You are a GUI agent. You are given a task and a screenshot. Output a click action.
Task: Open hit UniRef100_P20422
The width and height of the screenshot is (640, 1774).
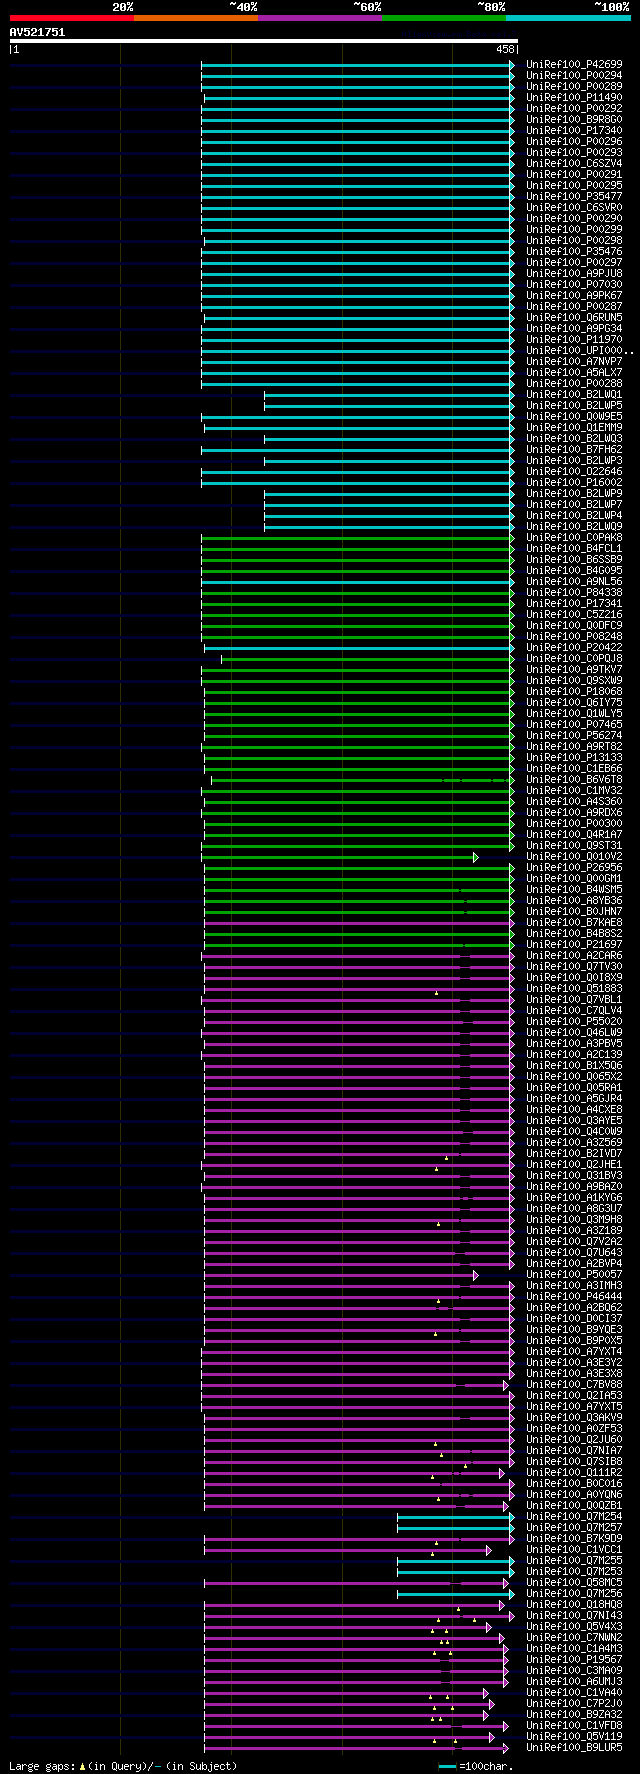pyautogui.click(x=574, y=648)
